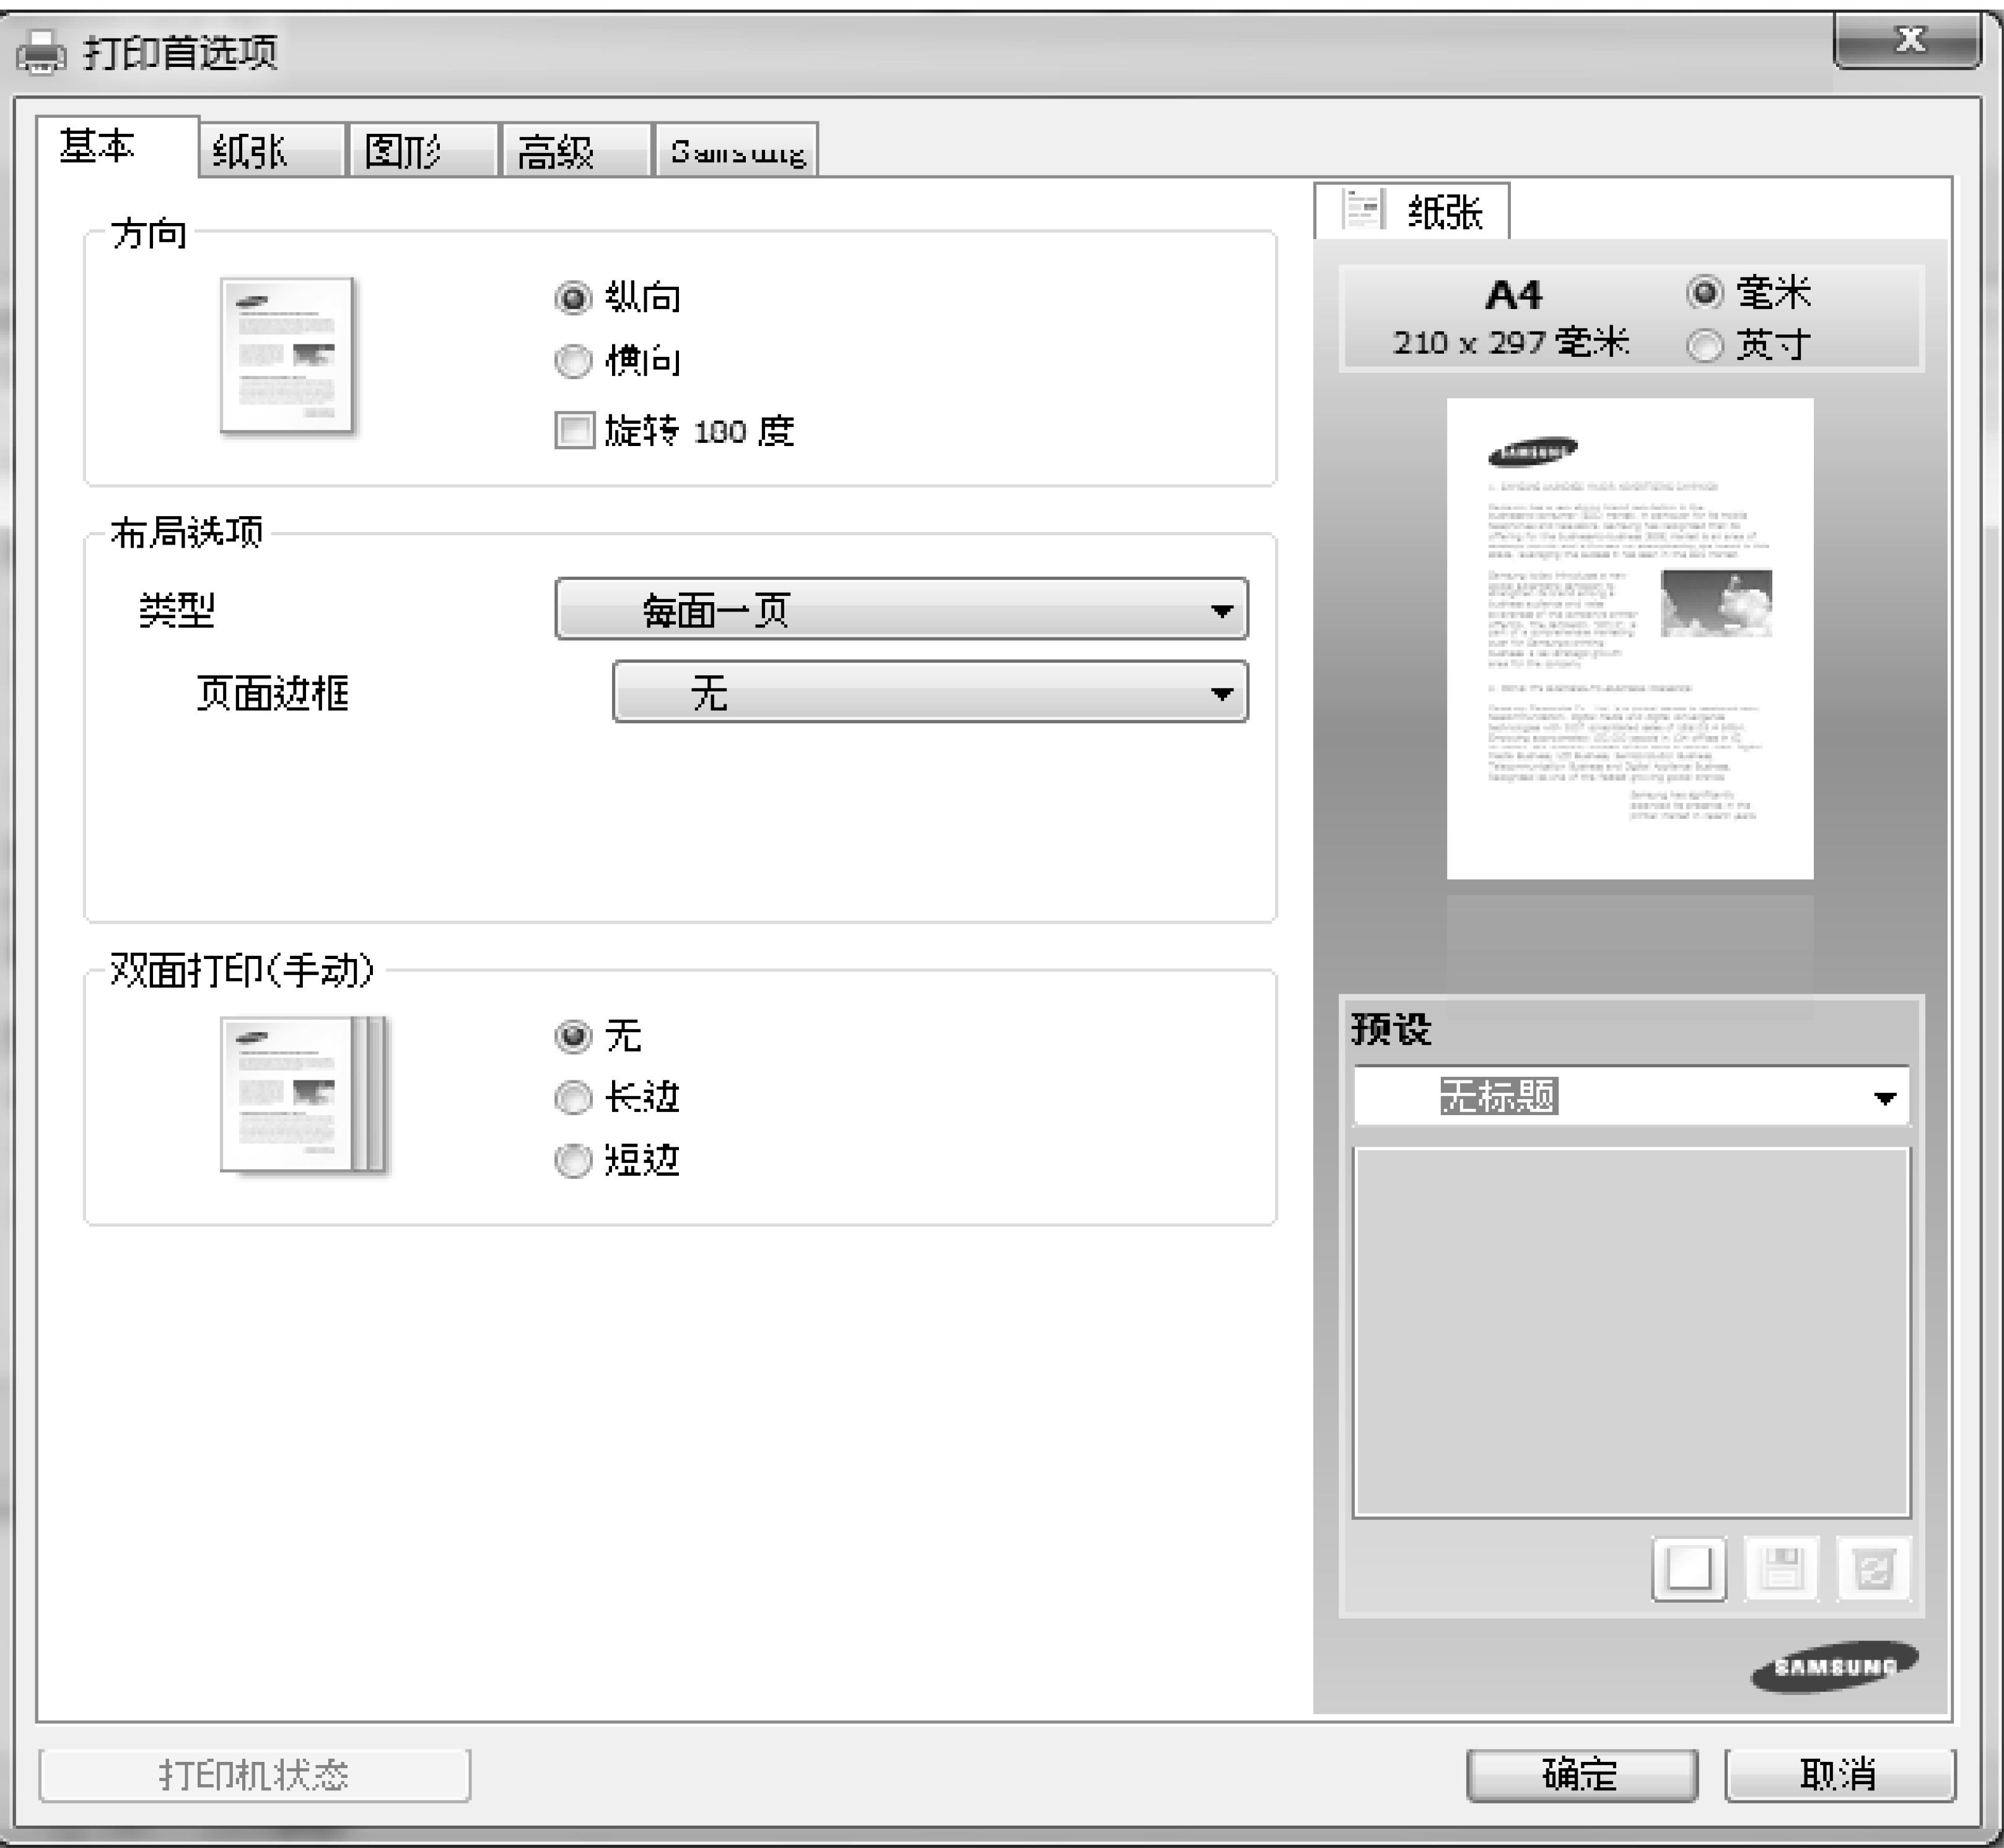Image resolution: width=2004 pixels, height=1848 pixels.
Task: Enable the 旋转 180 度 checkbox
Action: point(574,431)
